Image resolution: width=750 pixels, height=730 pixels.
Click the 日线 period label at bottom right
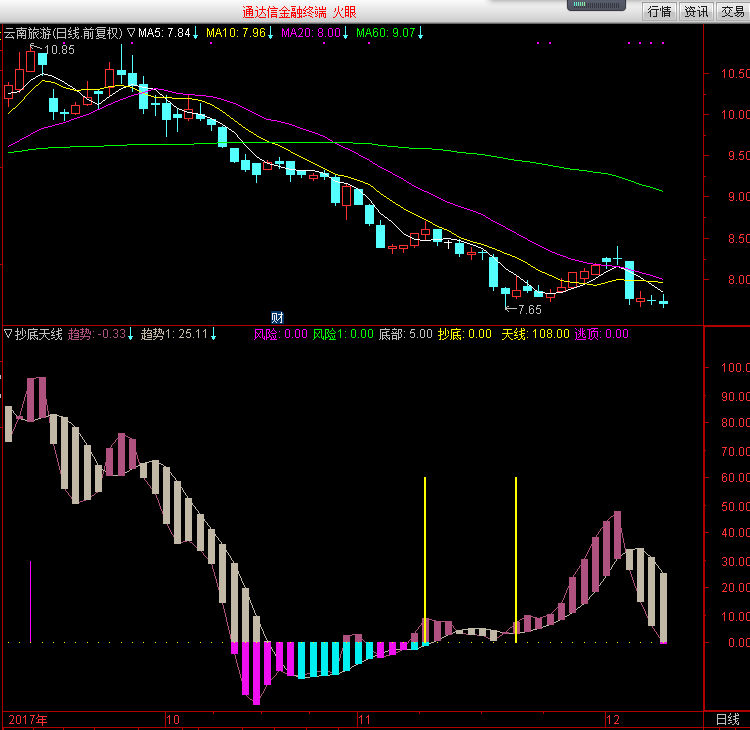[727, 719]
